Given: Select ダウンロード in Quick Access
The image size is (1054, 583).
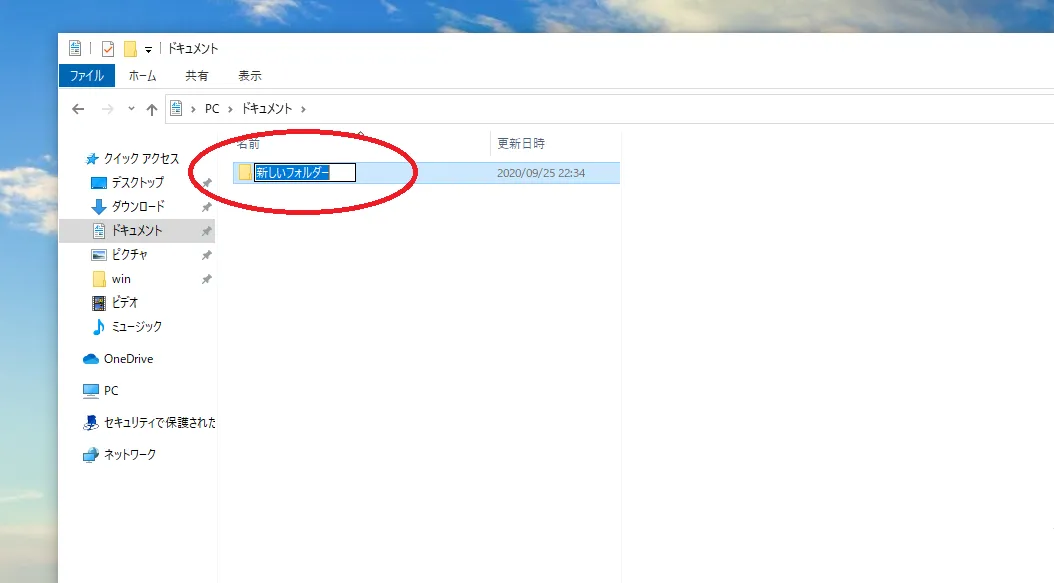Looking at the screenshot, I should click(138, 206).
